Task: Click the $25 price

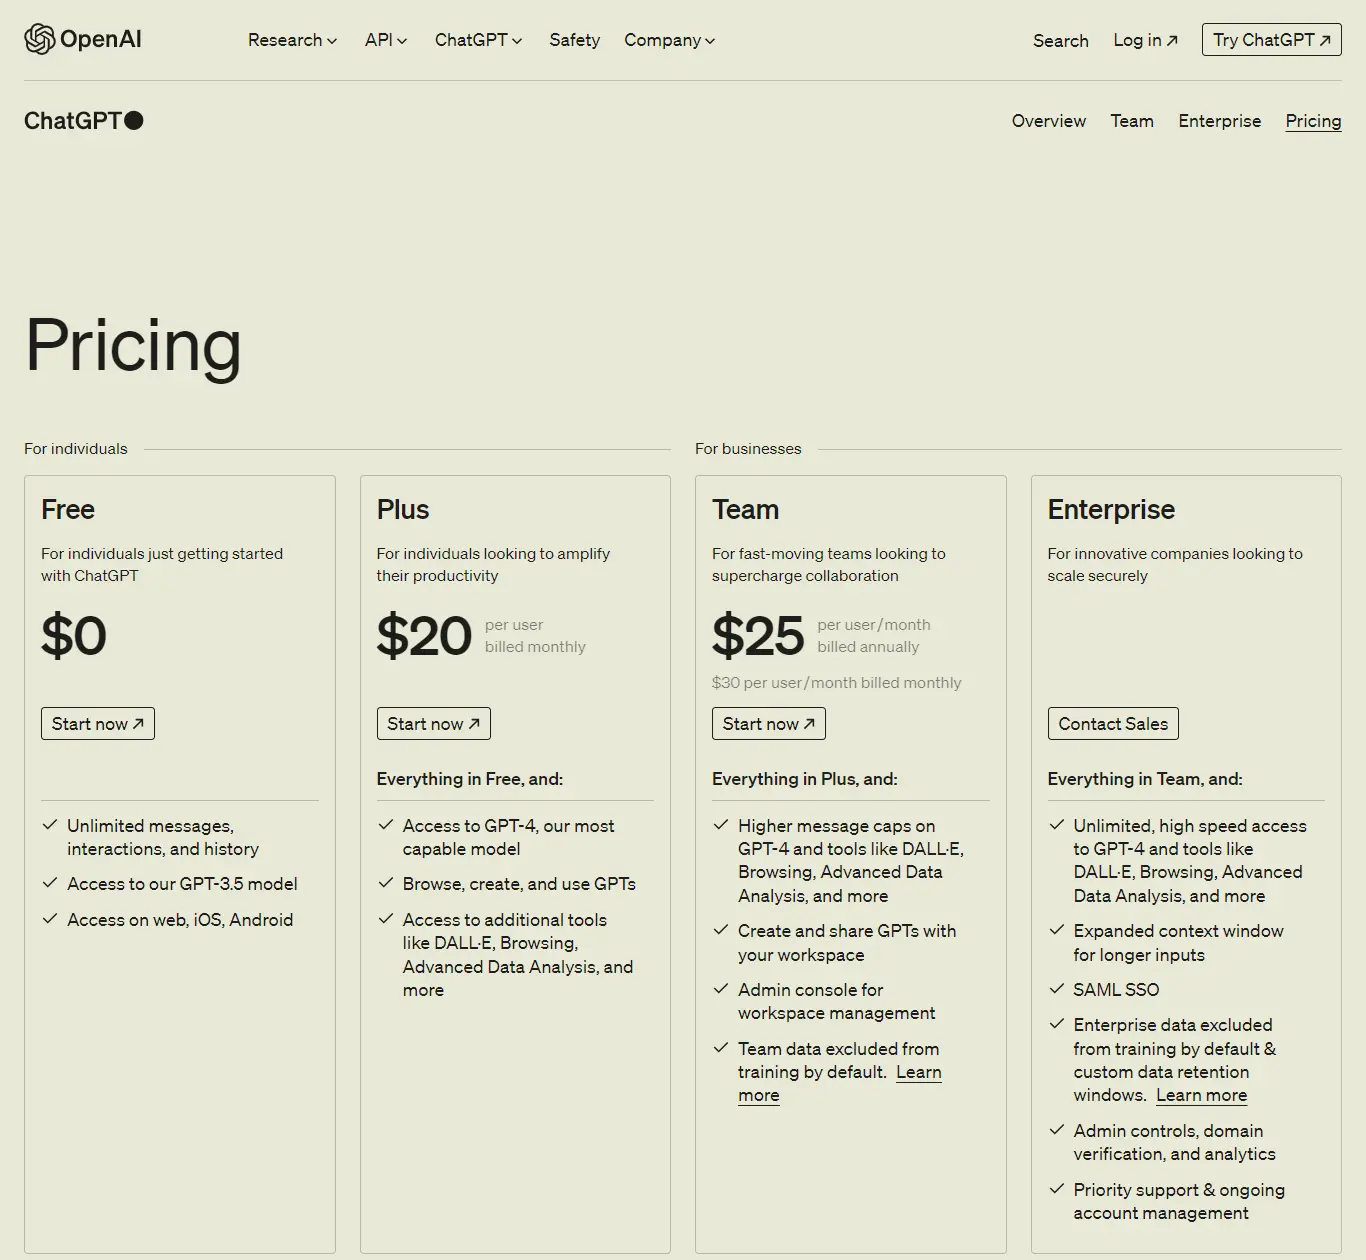Action: 758,635
